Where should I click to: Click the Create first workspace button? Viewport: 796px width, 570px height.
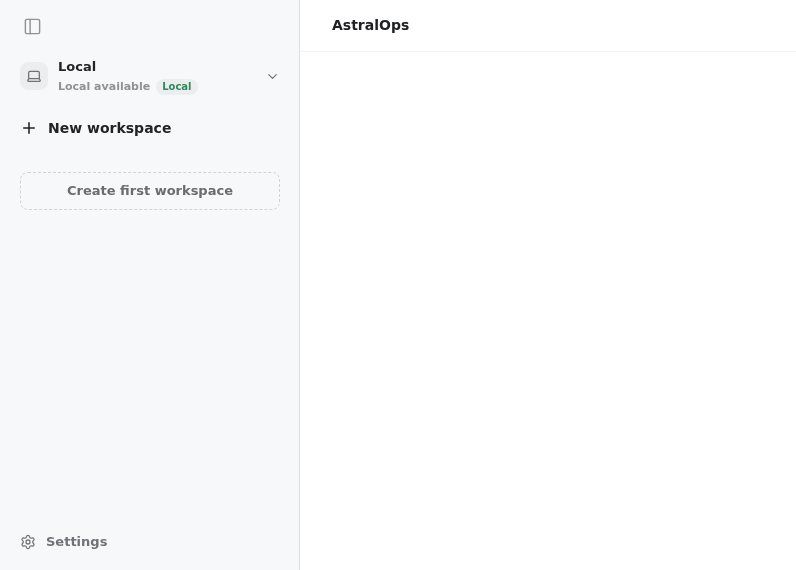coord(150,191)
